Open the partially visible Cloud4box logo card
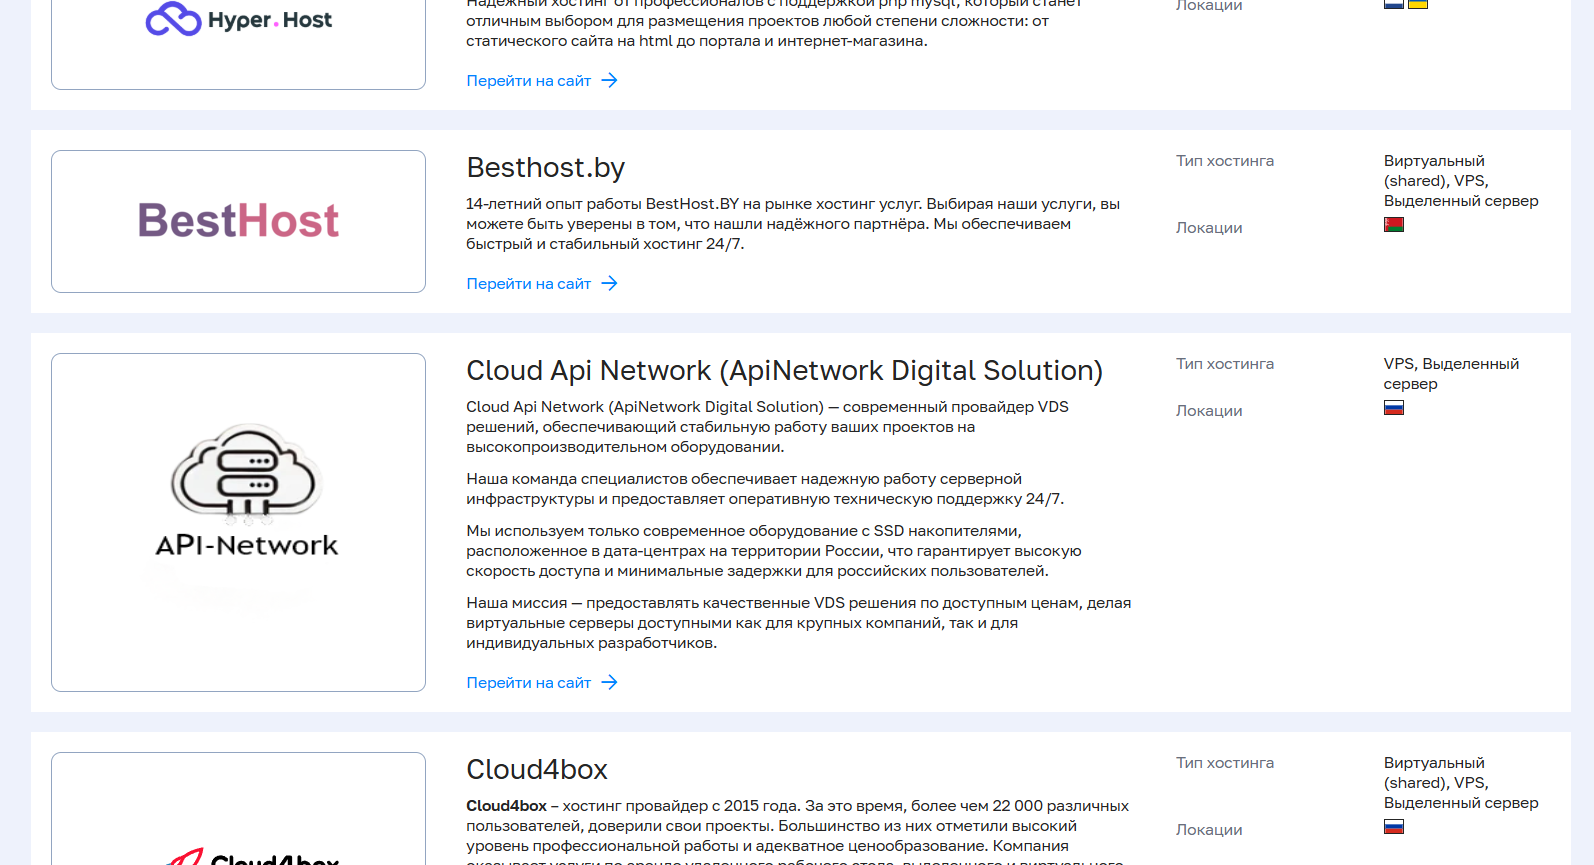 coord(238,809)
